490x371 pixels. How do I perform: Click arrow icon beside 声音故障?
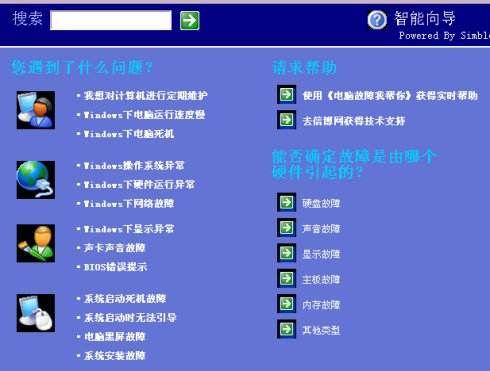[x=286, y=228]
